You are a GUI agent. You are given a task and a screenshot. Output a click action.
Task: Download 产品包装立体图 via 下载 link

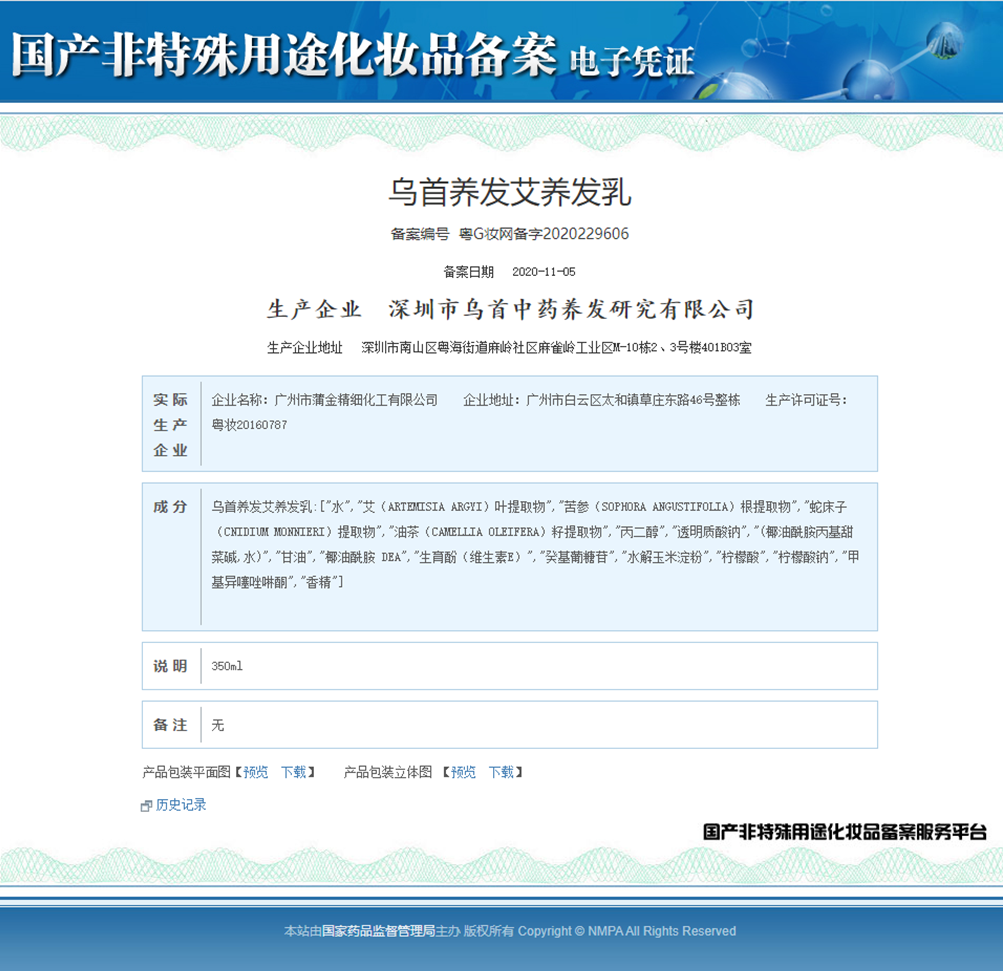pos(501,772)
